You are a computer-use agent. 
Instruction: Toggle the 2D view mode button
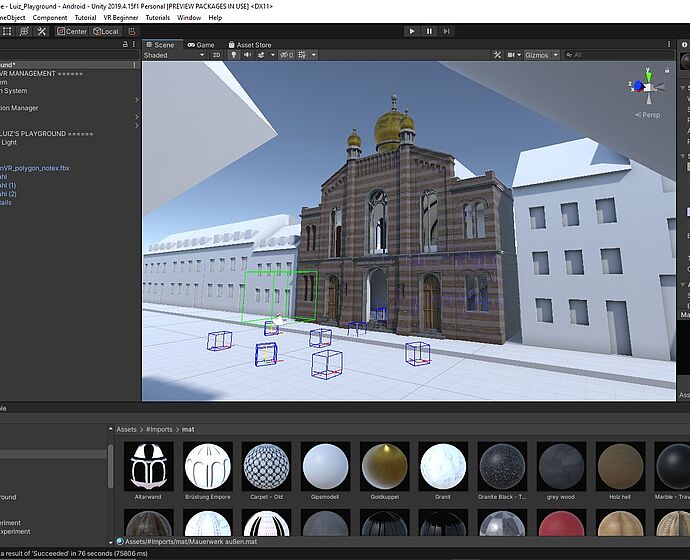[x=215, y=56]
